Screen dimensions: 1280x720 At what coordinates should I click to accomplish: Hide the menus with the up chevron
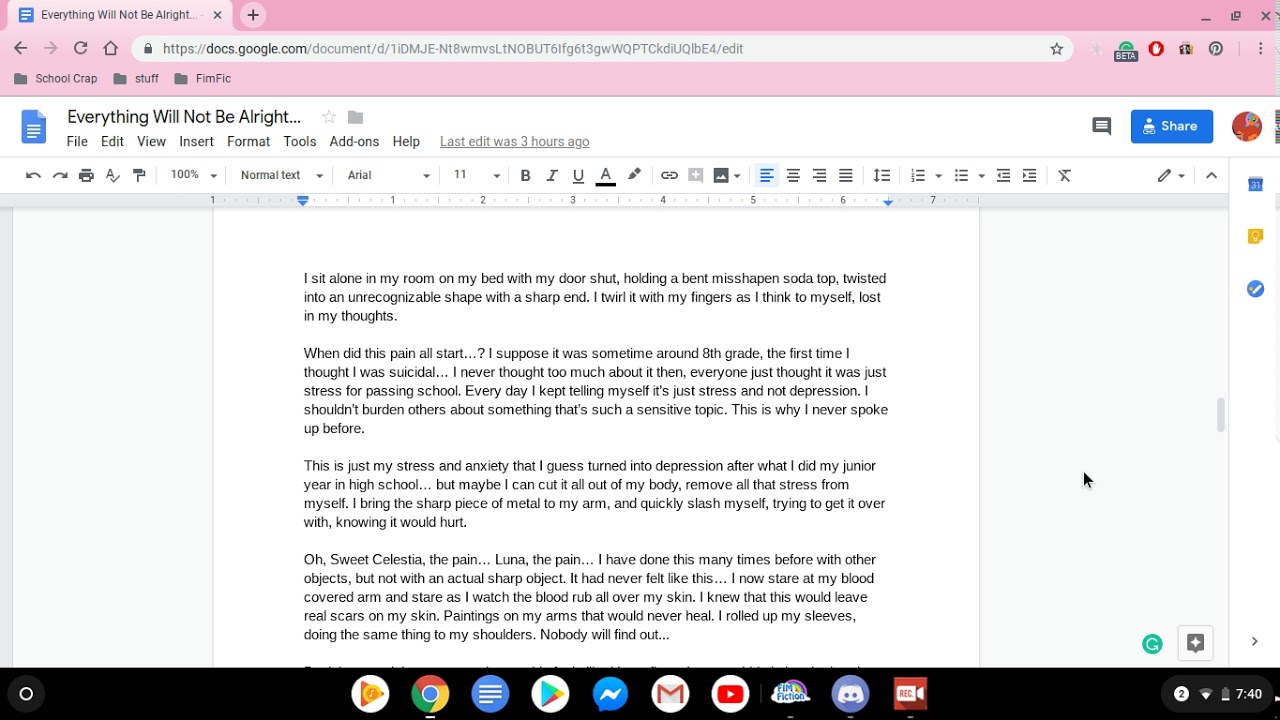[x=1211, y=175]
